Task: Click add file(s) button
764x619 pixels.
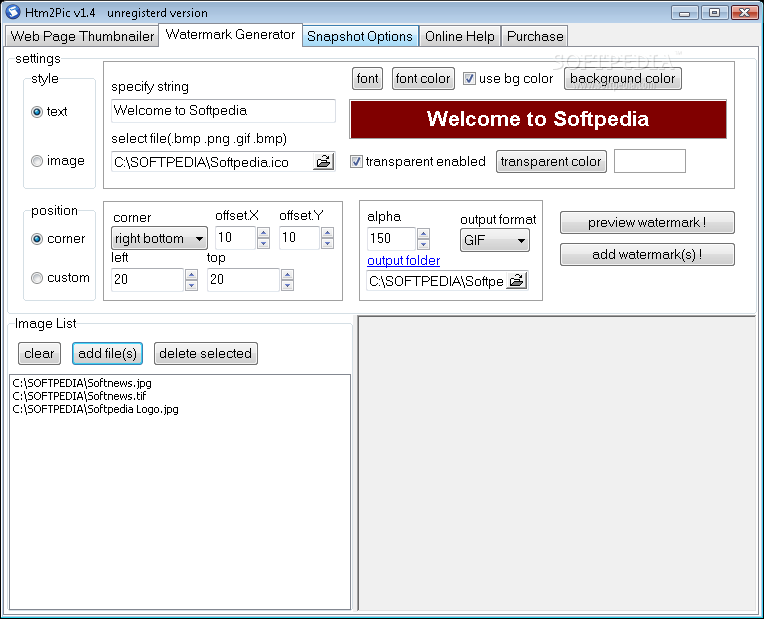Action: point(107,353)
